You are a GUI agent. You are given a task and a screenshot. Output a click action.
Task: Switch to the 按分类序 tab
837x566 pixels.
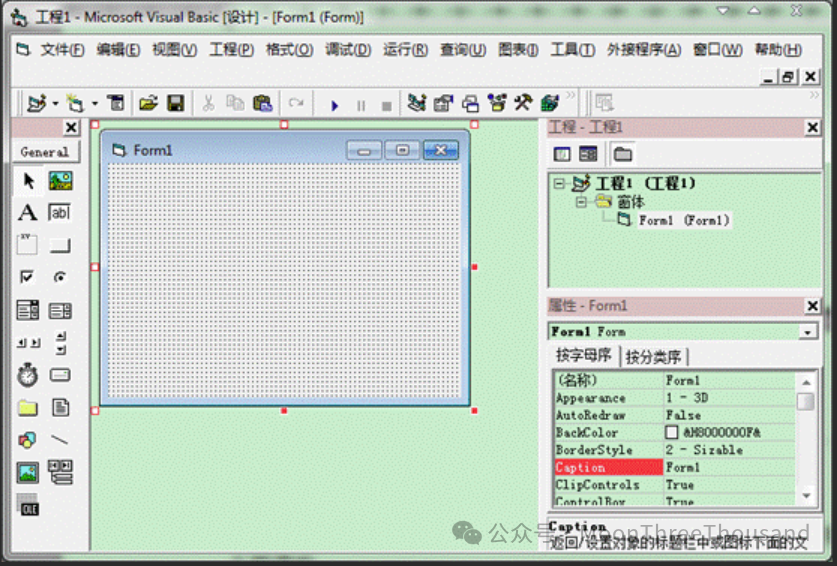pyautogui.click(x=653, y=357)
